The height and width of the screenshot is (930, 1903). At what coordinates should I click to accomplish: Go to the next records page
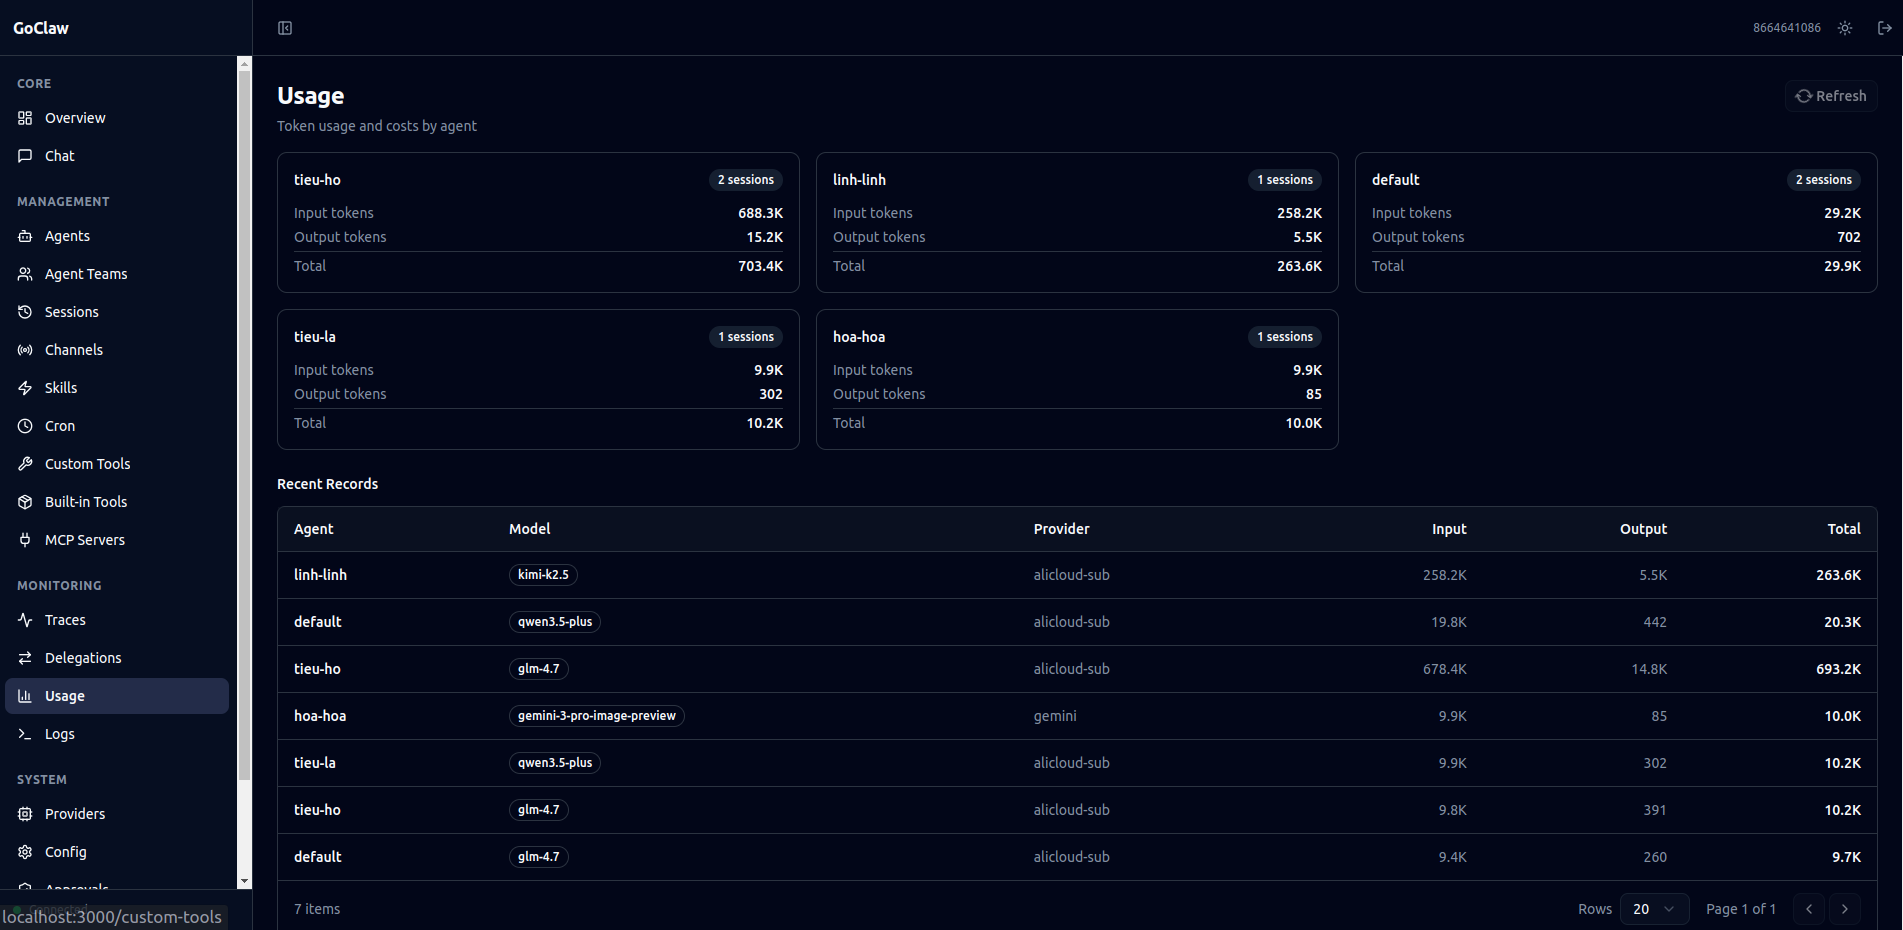click(x=1845, y=909)
